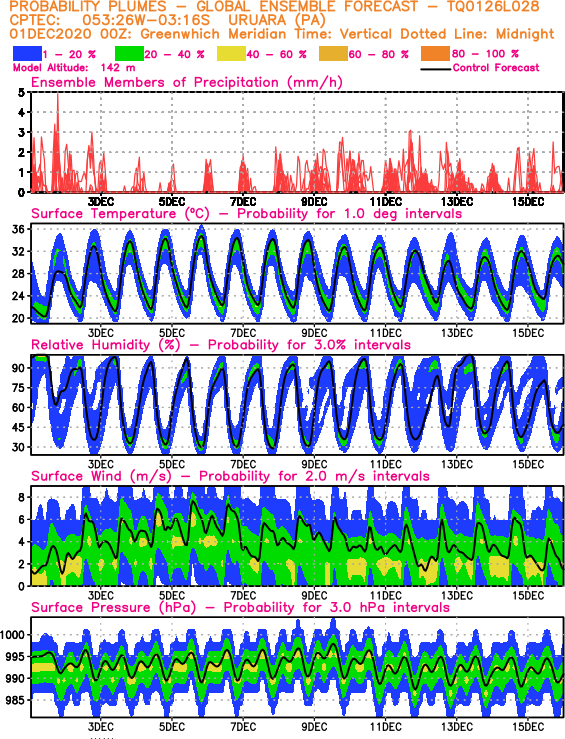The image size is (565, 739).
Task: Click the Relative Humidity chart title
Action: coord(221,345)
